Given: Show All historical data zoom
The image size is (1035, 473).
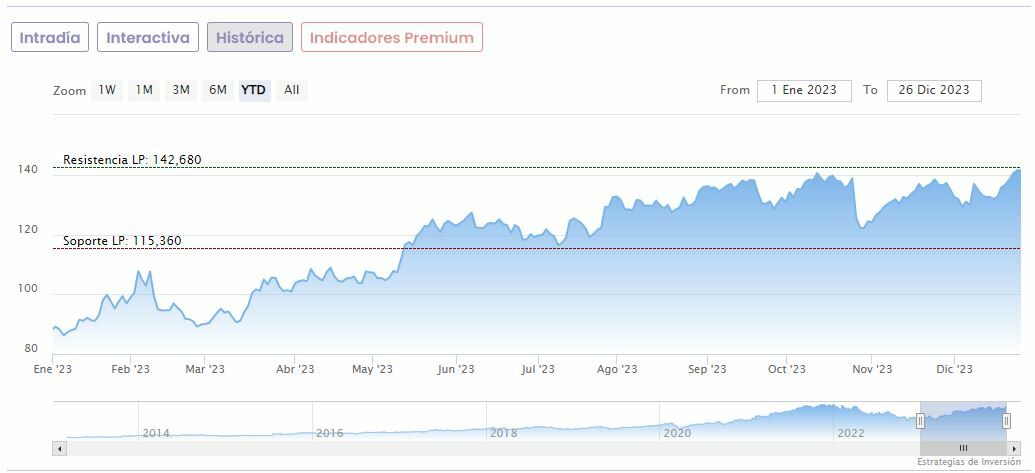Looking at the screenshot, I should click(x=291, y=90).
